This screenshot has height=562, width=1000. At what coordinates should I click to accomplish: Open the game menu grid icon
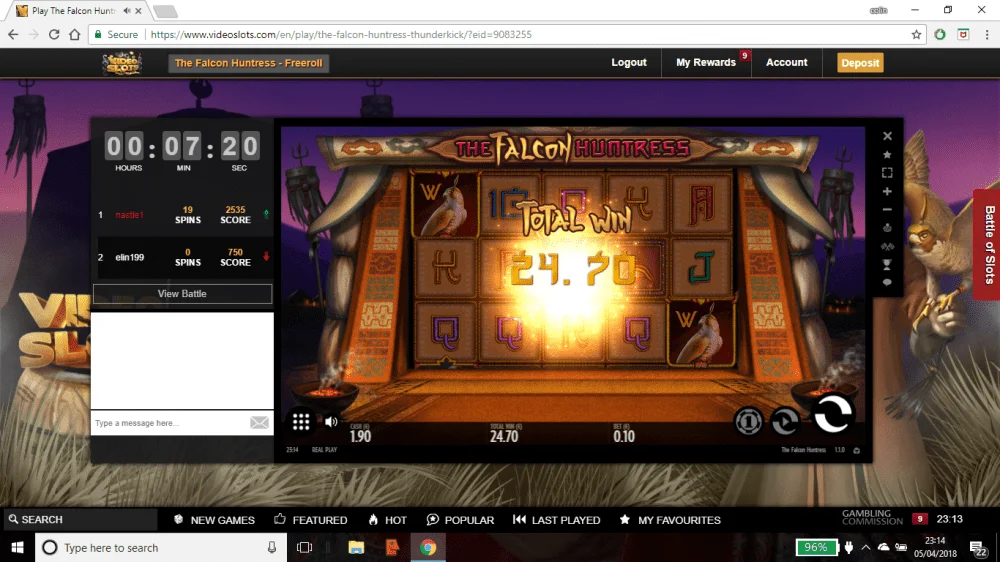point(301,422)
